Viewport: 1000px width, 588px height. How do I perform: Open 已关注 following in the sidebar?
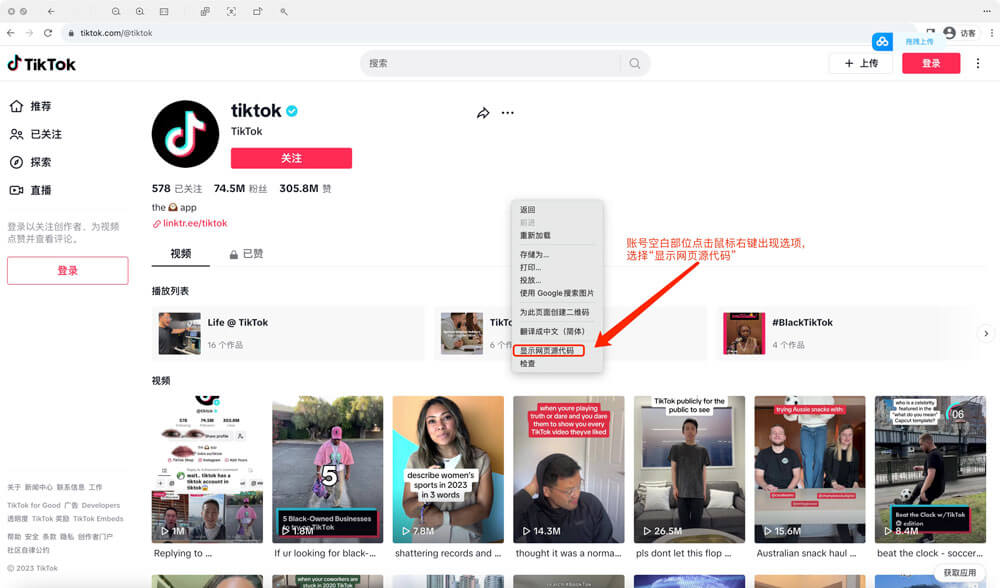point(36,134)
